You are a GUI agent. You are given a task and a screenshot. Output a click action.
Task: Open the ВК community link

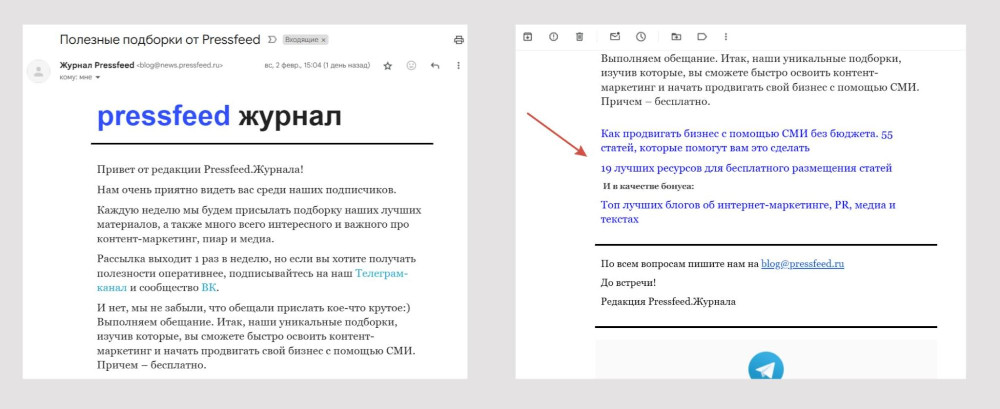209,287
